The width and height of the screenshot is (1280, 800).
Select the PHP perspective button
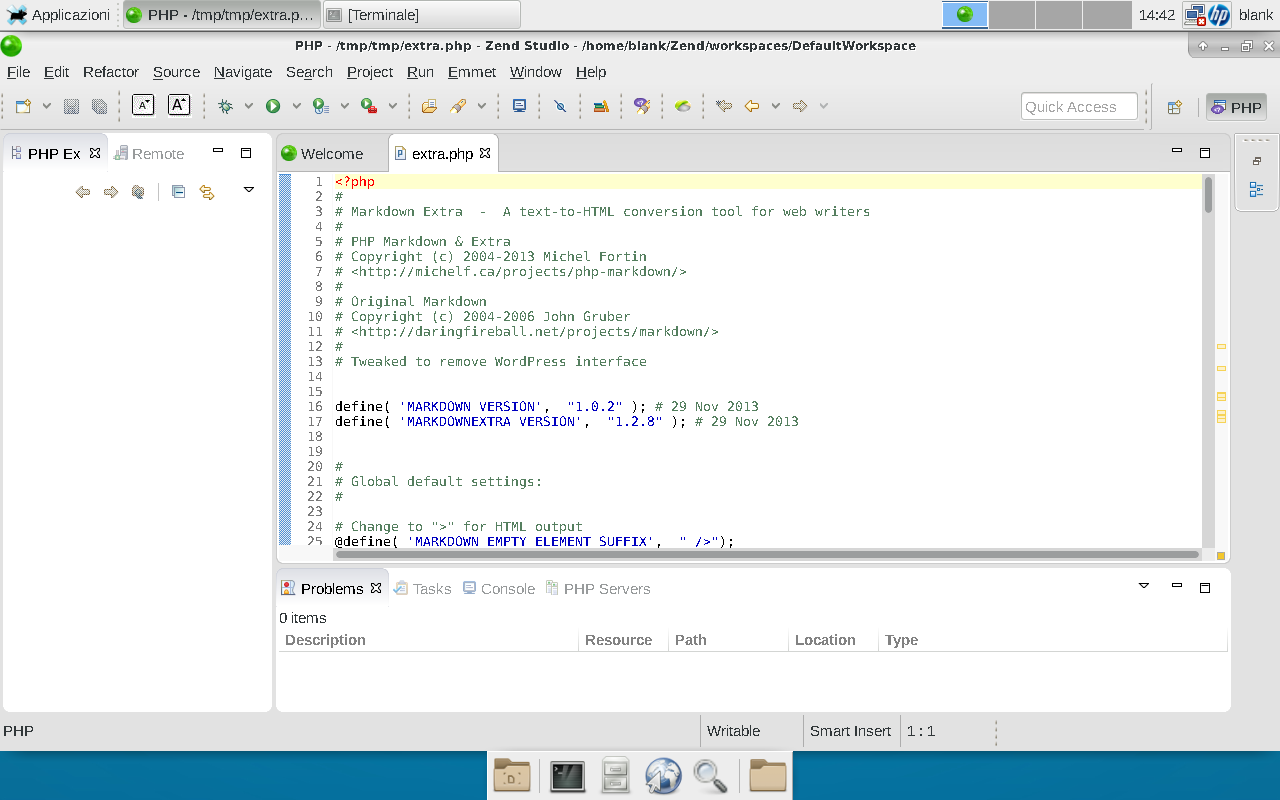[x=1237, y=107]
